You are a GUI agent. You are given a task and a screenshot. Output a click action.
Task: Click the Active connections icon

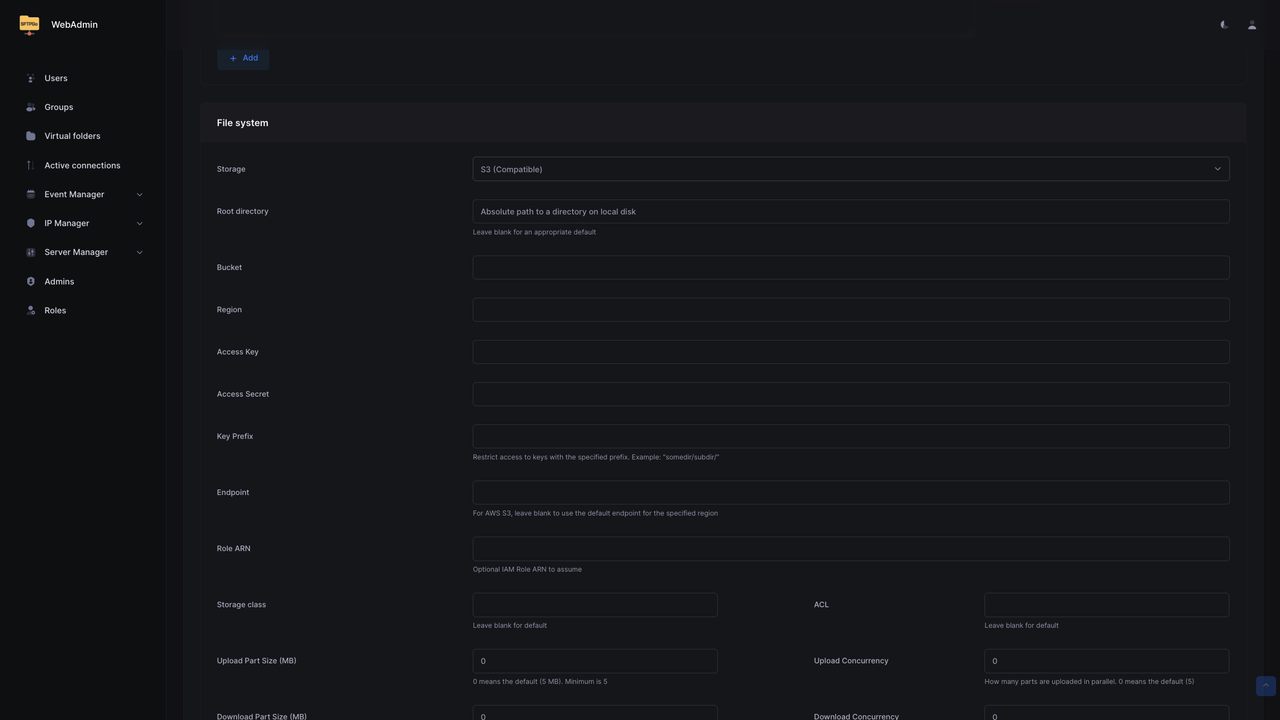pos(30,165)
